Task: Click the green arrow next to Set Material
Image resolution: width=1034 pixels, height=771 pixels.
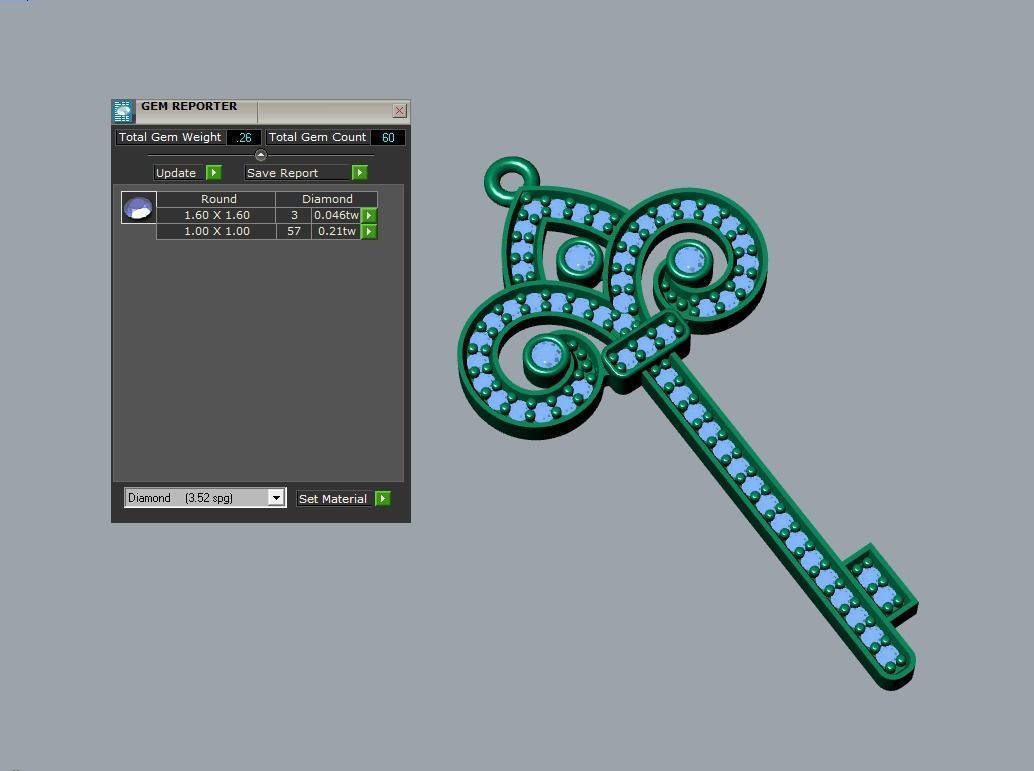Action: click(x=383, y=499)
